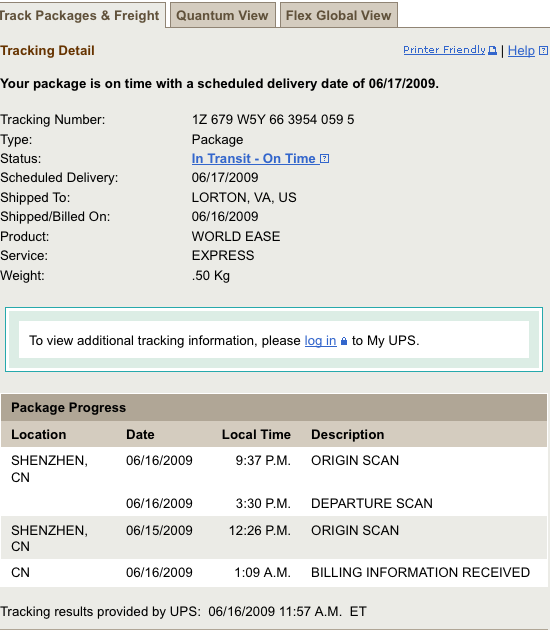Select the BILLING INFORMATION RECEIVED row
The height and width of the screenshot is (630, 550).
coord(274,573)
